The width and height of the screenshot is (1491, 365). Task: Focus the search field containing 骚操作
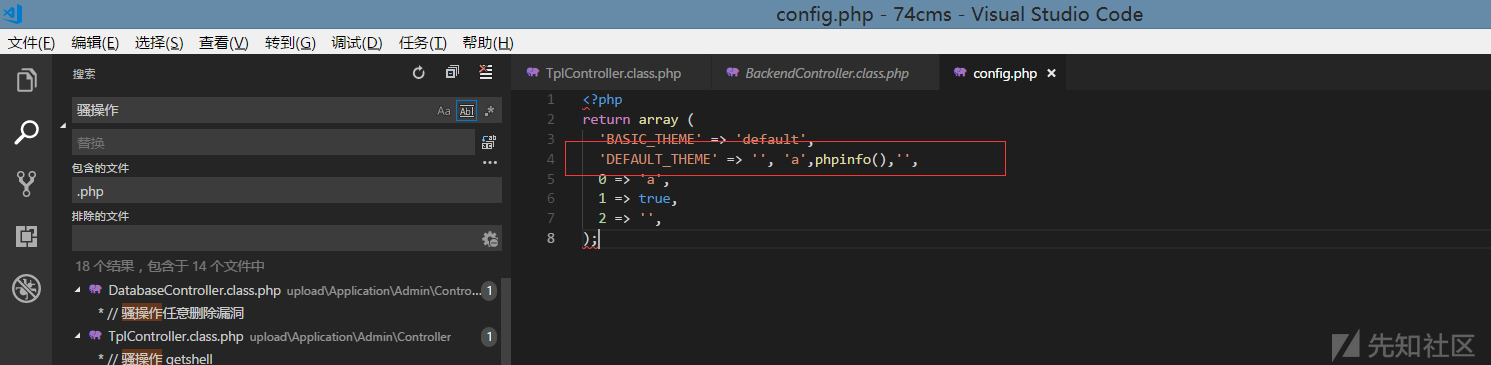pos(253,111)
